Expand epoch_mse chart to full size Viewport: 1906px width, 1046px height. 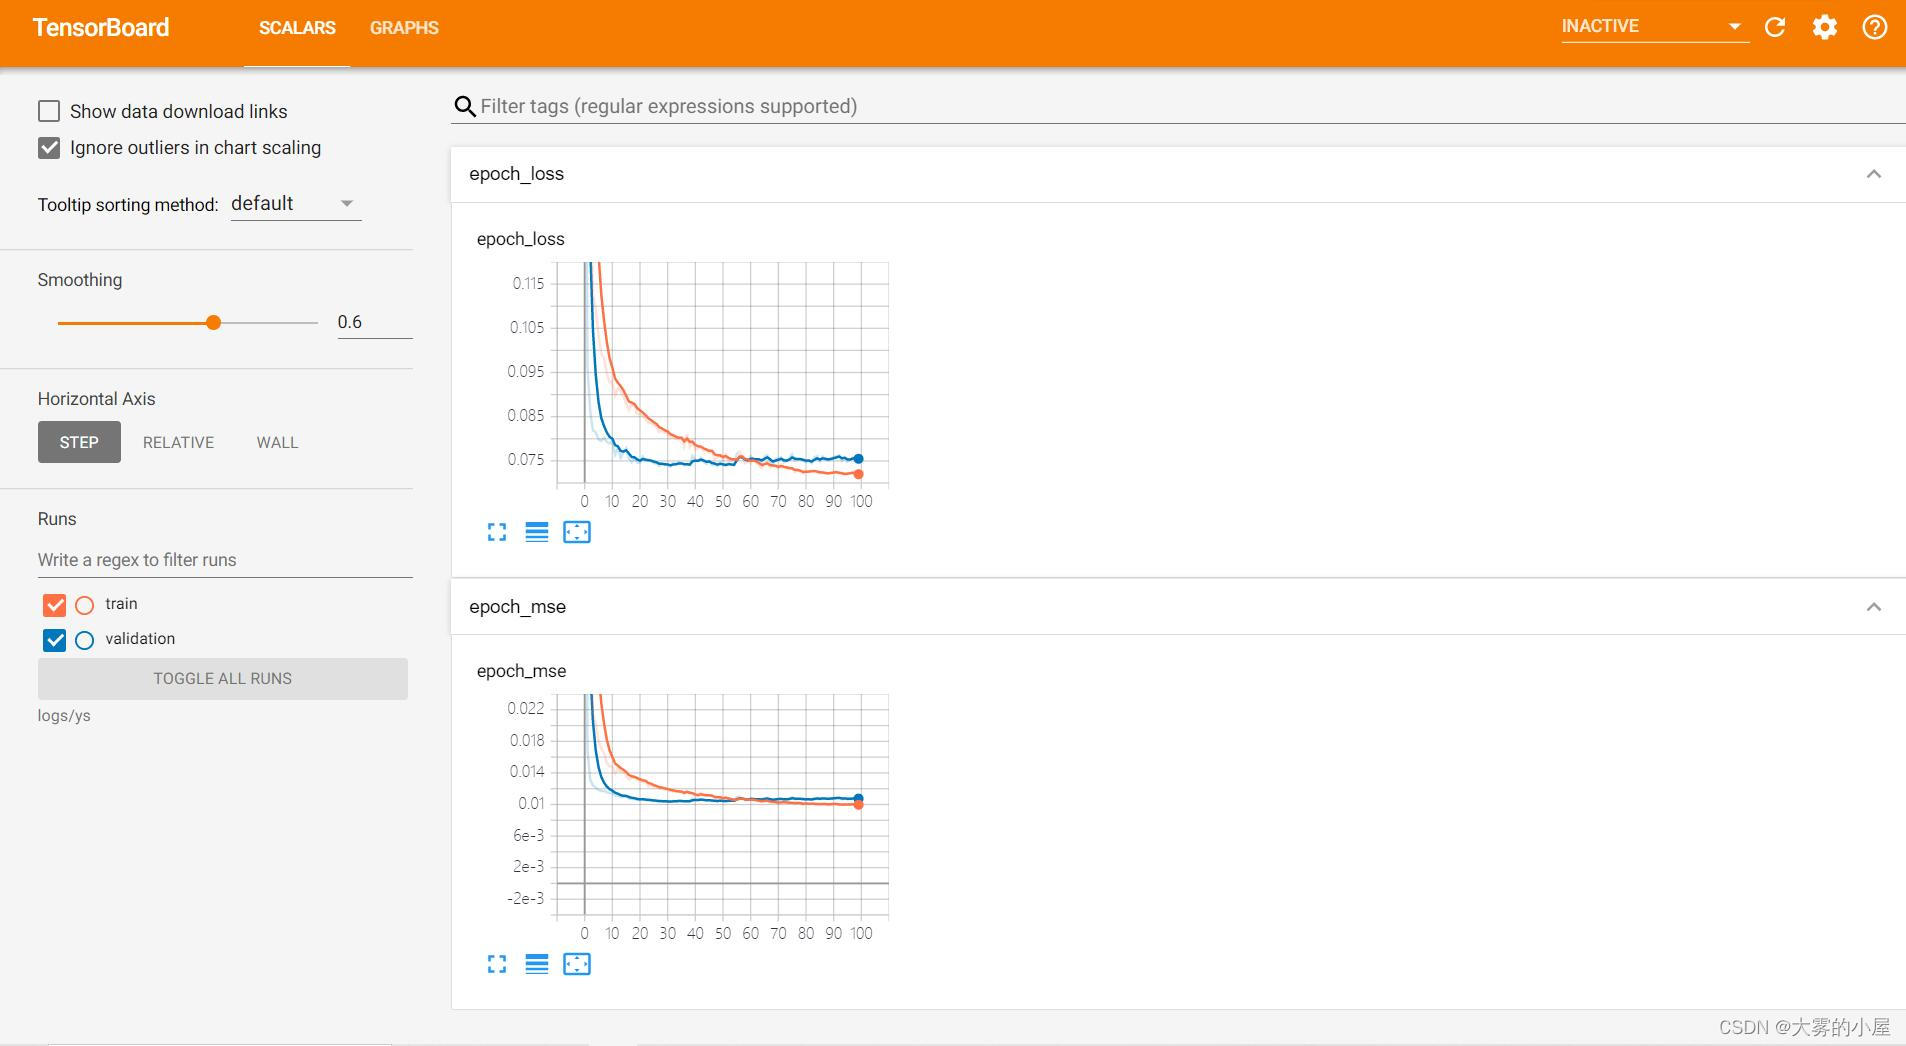(497, 964)
